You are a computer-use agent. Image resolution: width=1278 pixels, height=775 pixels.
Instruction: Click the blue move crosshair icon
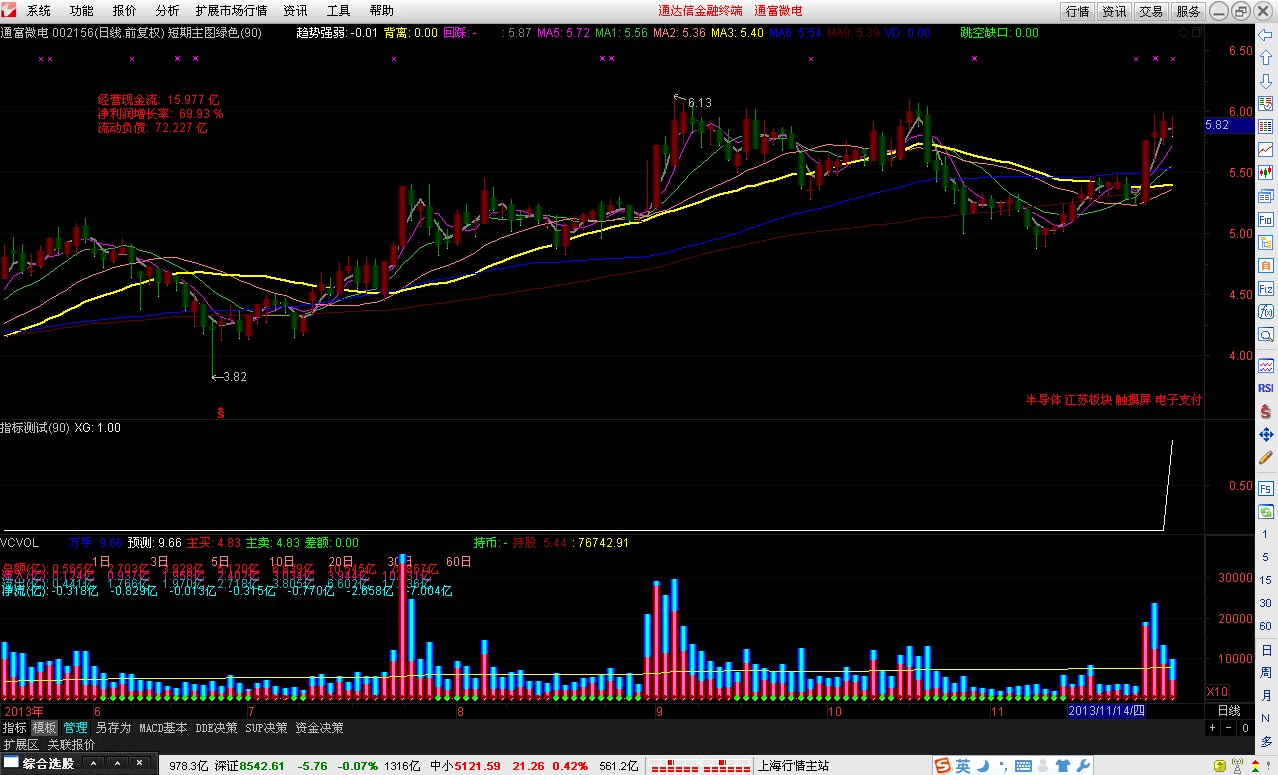1266,435
